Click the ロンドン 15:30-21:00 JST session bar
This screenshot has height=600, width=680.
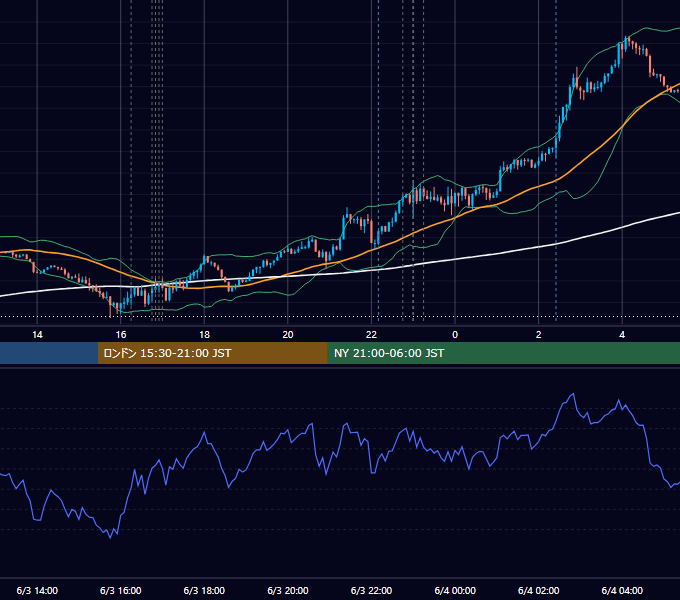[x=212, y=353]
